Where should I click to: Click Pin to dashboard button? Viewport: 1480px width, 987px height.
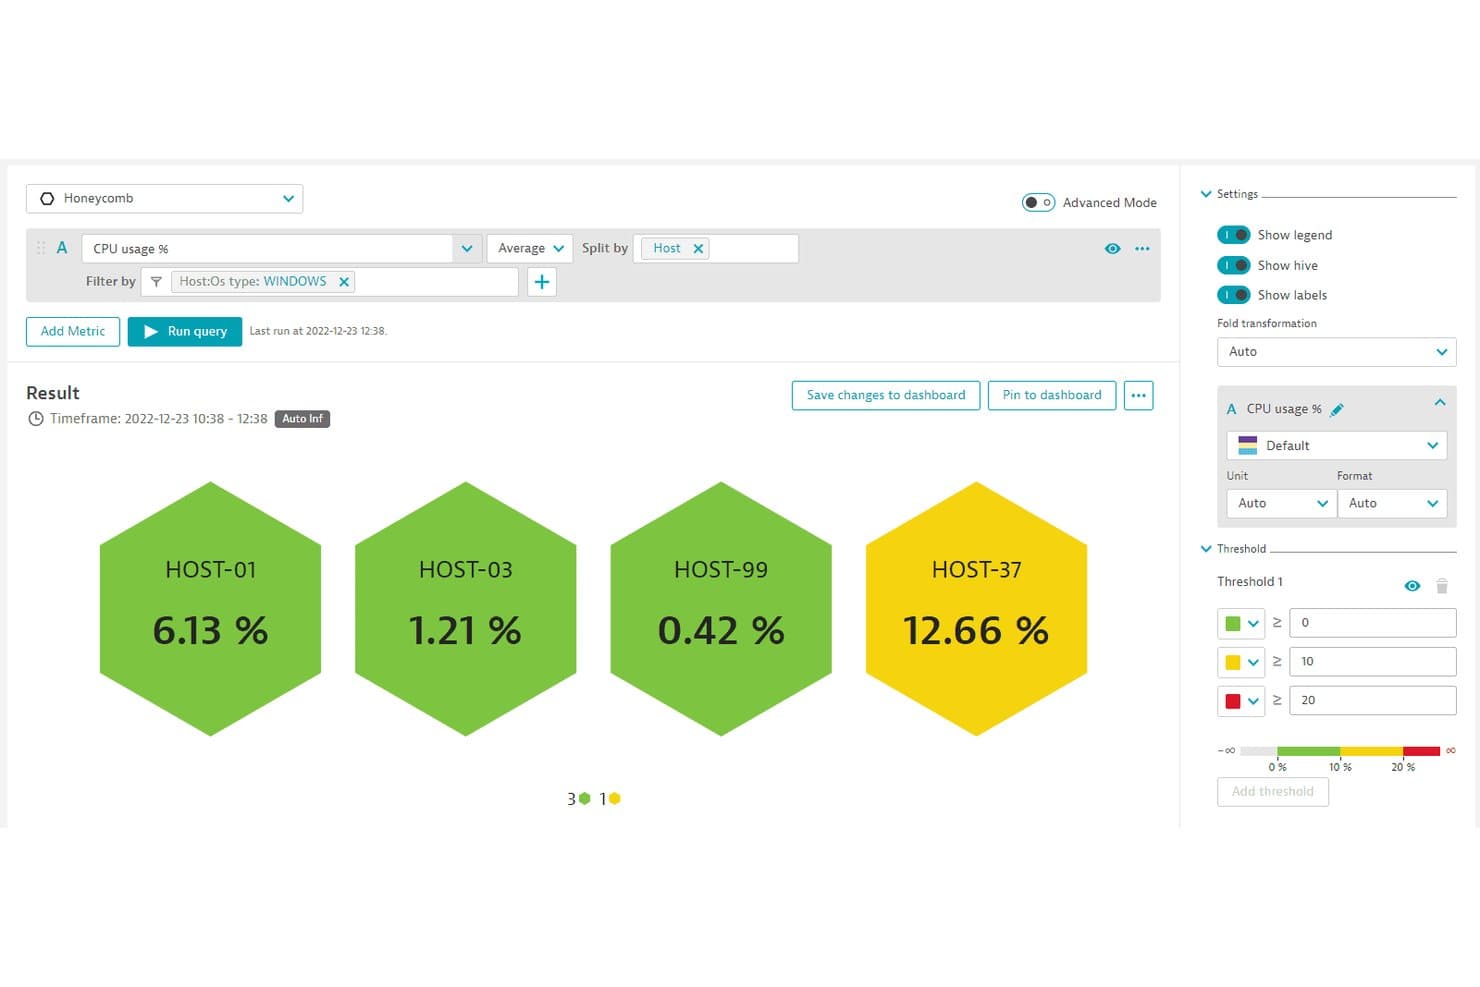click(x=1052, y=395)
